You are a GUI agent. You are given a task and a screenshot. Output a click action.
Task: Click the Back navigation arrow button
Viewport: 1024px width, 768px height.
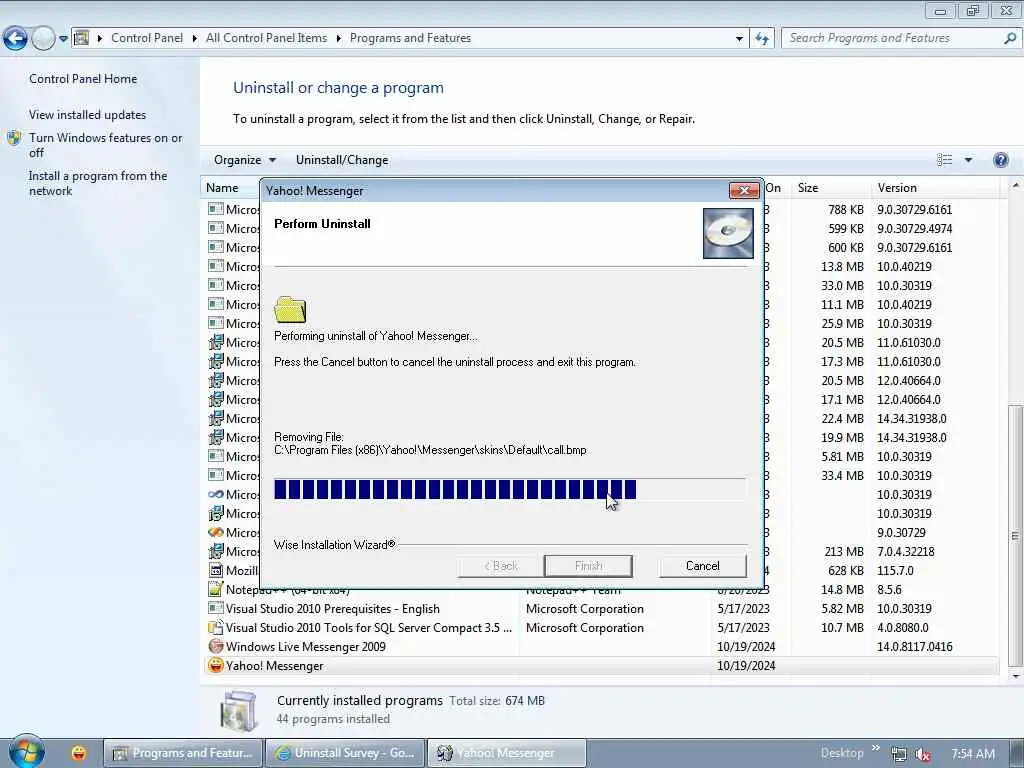click(15, 38)
